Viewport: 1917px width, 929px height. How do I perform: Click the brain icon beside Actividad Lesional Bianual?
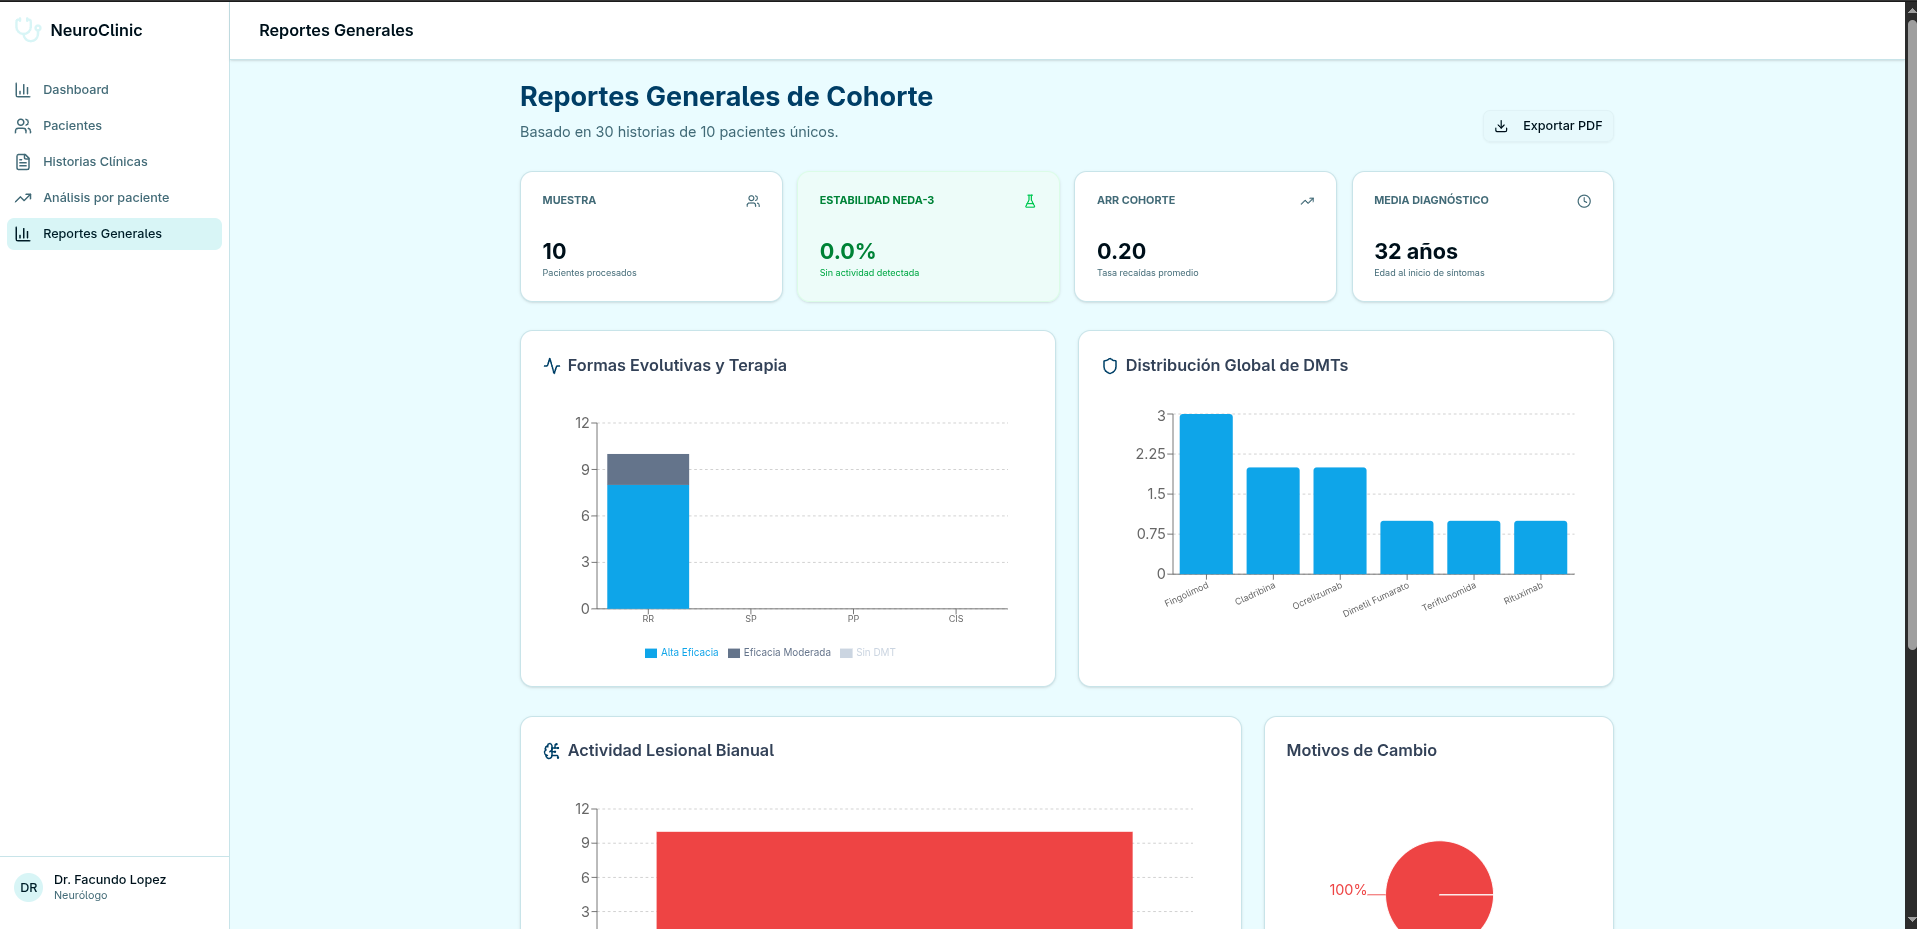[552, 751]
